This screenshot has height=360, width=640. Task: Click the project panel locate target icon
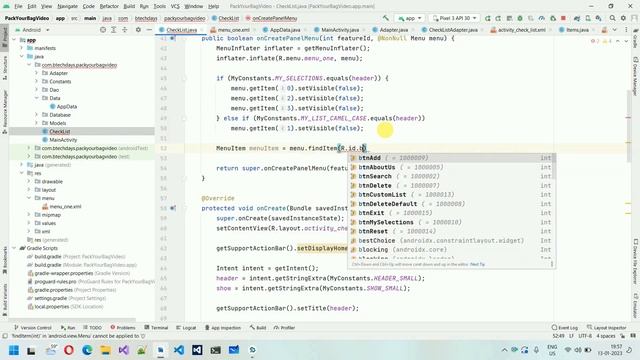point(103,30)
